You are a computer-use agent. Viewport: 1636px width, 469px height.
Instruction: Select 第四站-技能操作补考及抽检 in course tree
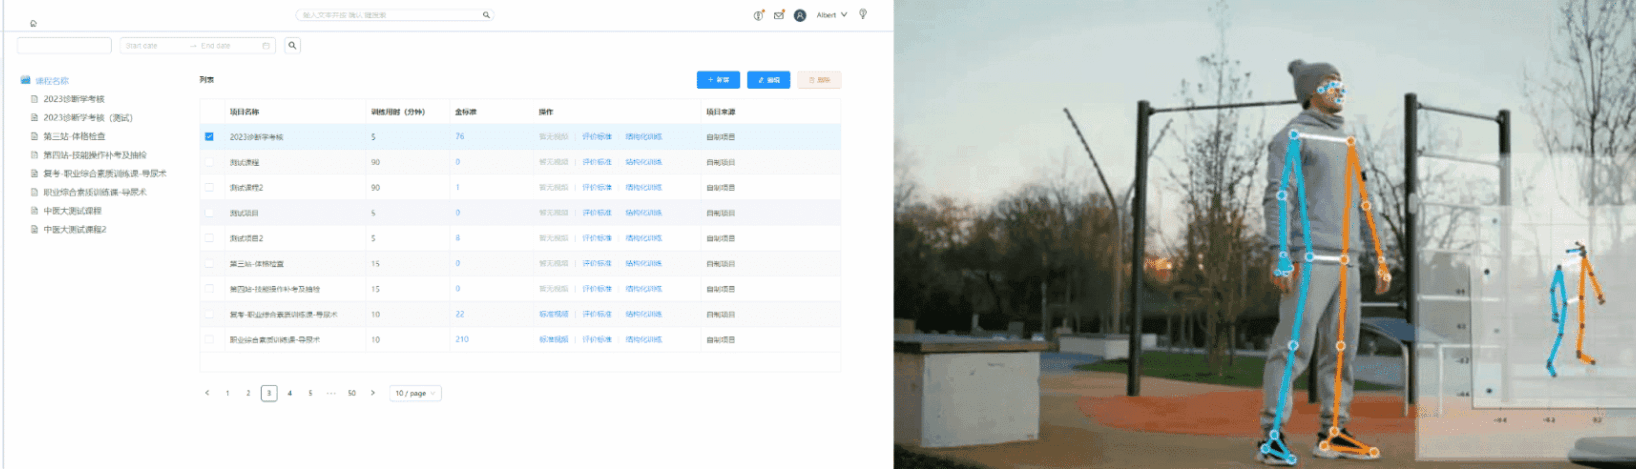pos(95,155)
